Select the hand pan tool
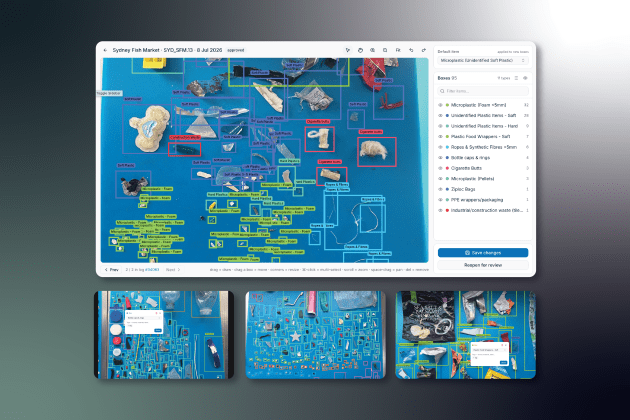The height and width of the screenshot is (420, 630). (360, 50)
